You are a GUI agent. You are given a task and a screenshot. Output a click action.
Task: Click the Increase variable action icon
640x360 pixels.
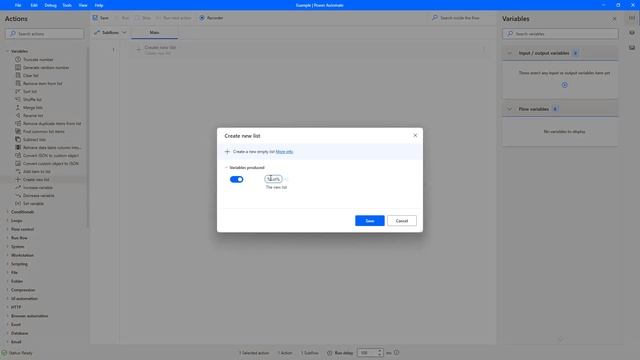[x=18, y=187]
